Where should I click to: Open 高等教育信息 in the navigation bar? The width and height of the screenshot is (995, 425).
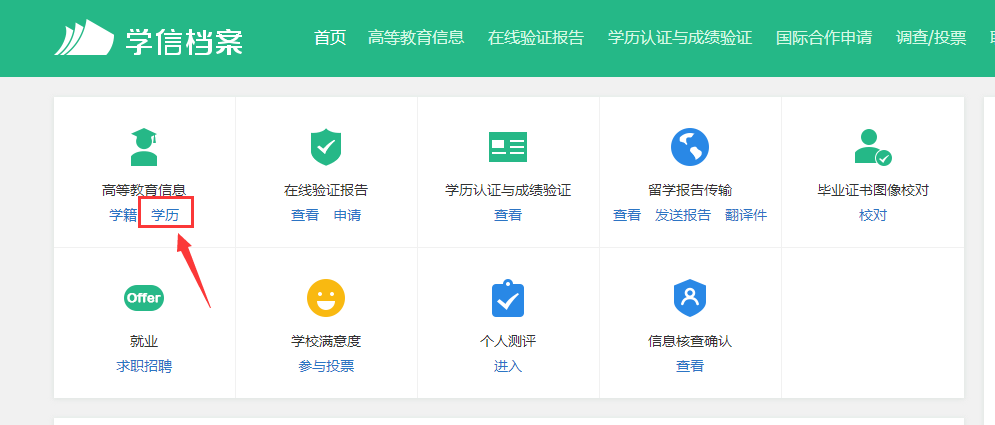pos(416,38)
